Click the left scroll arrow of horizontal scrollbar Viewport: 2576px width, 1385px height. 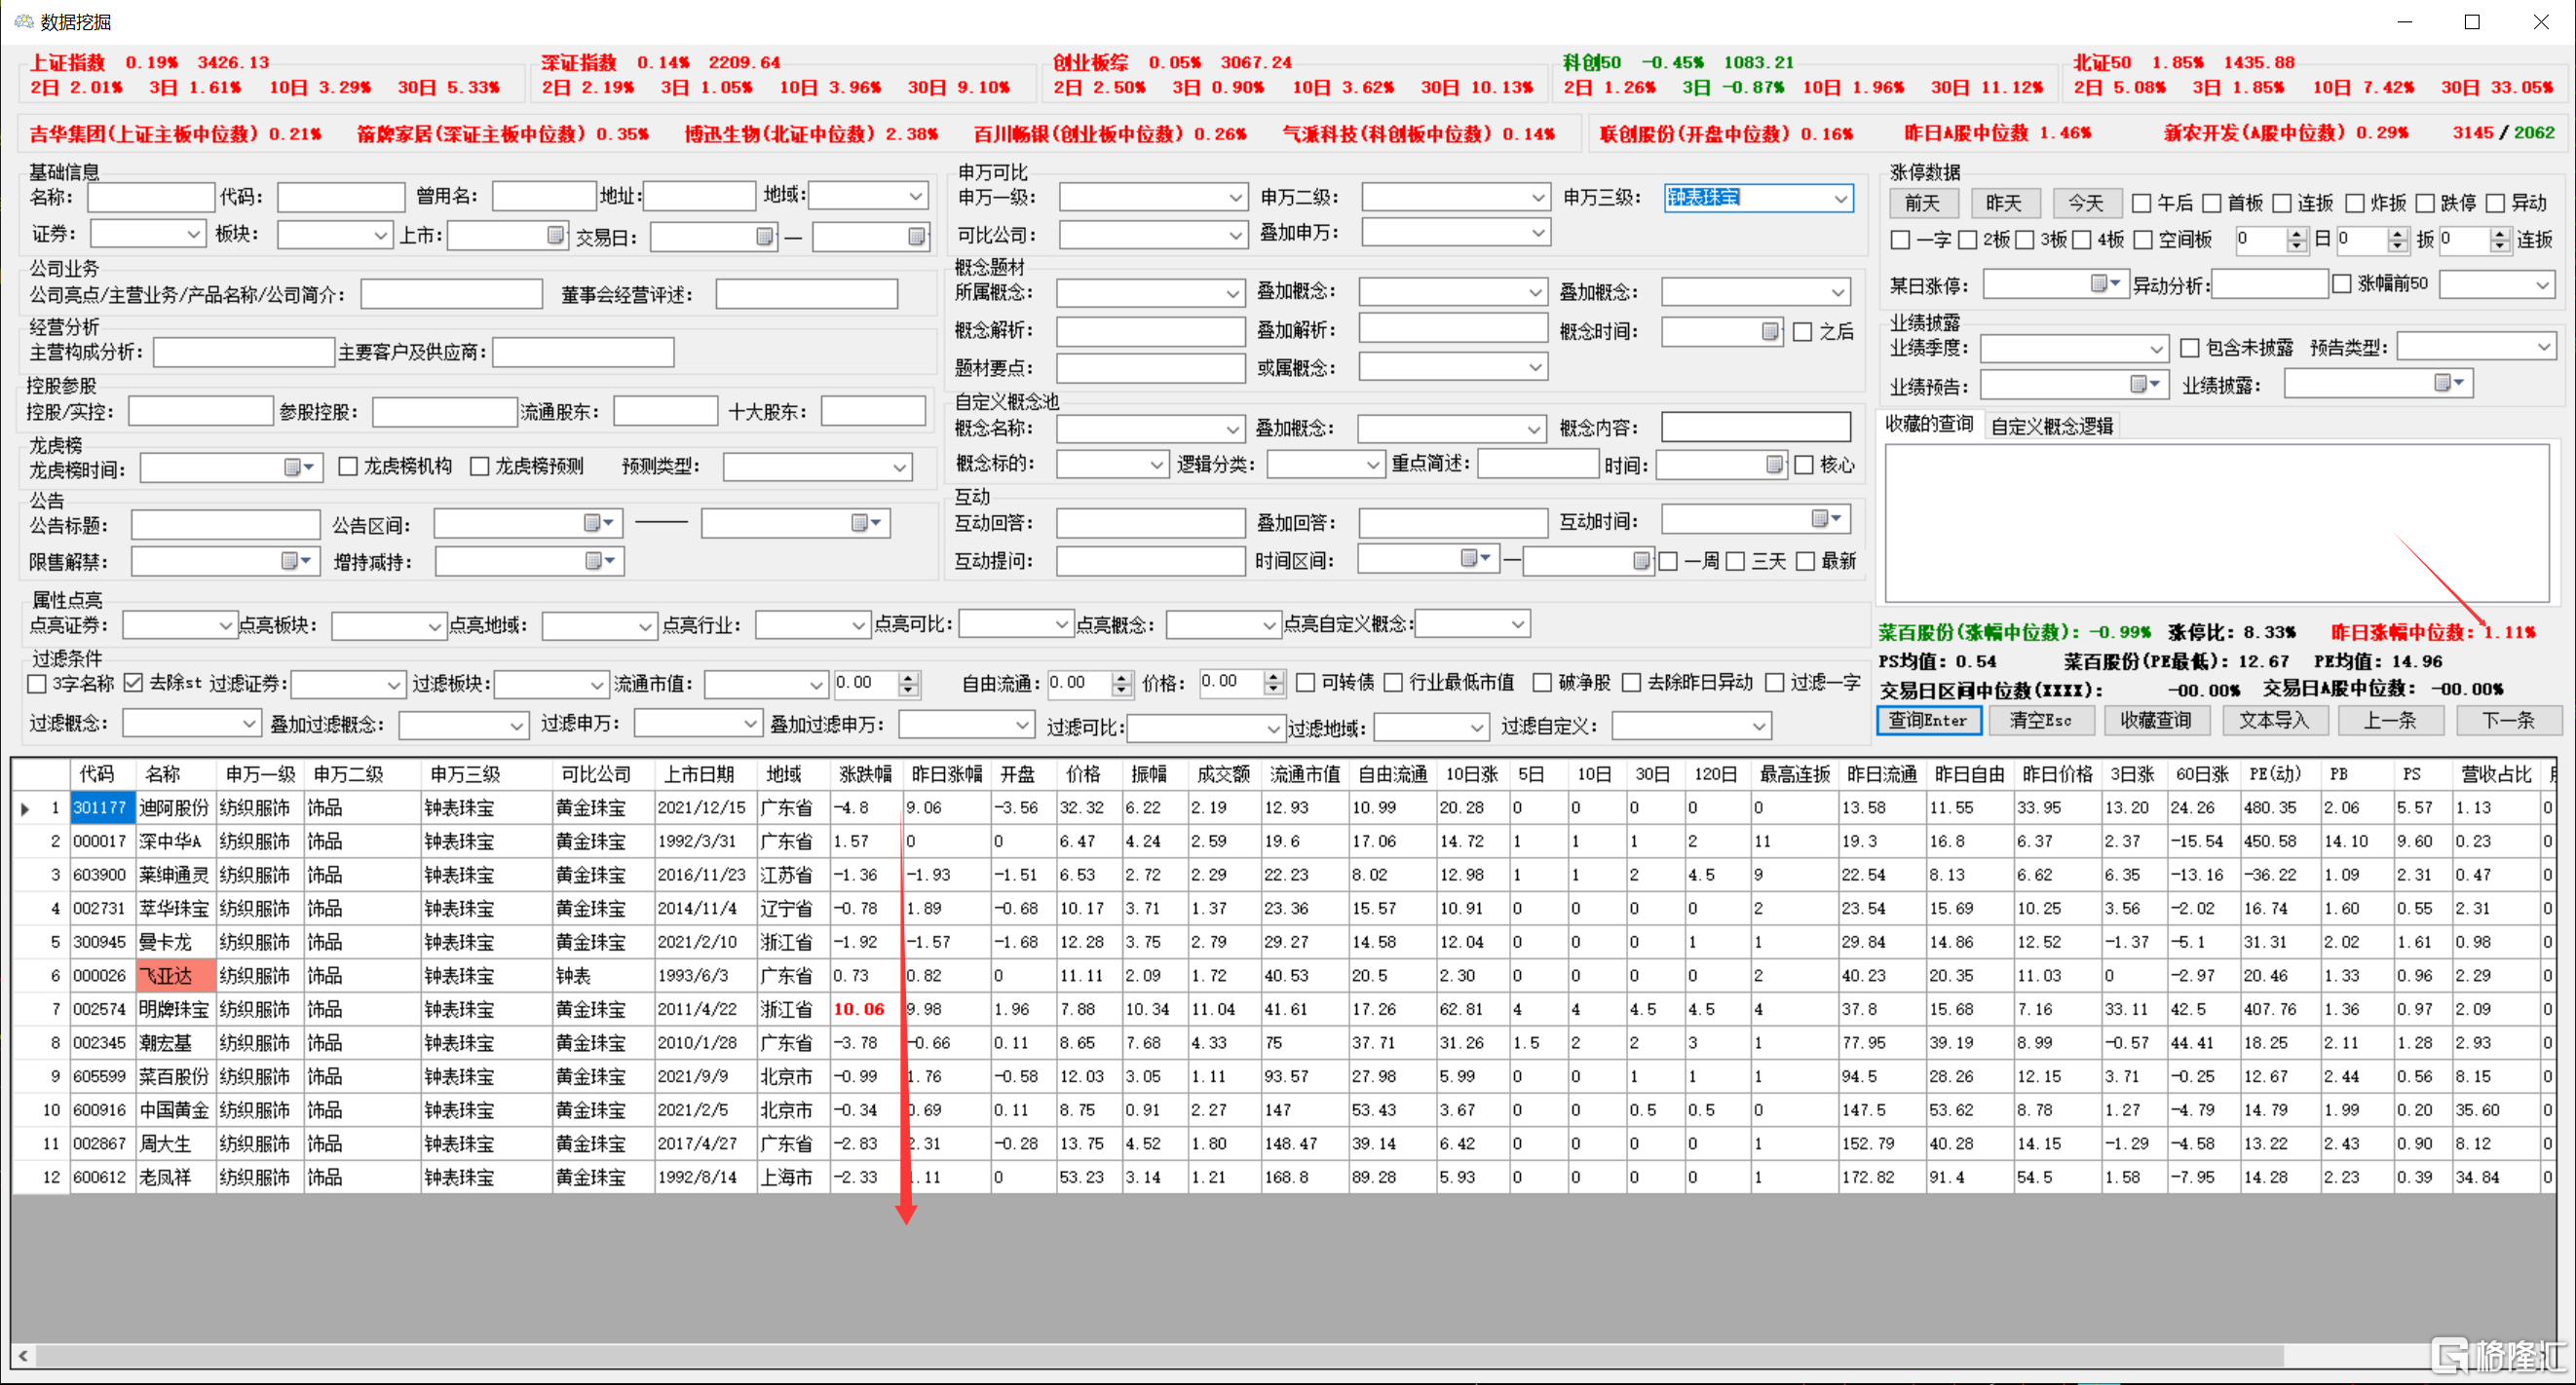click(23, 1356)
